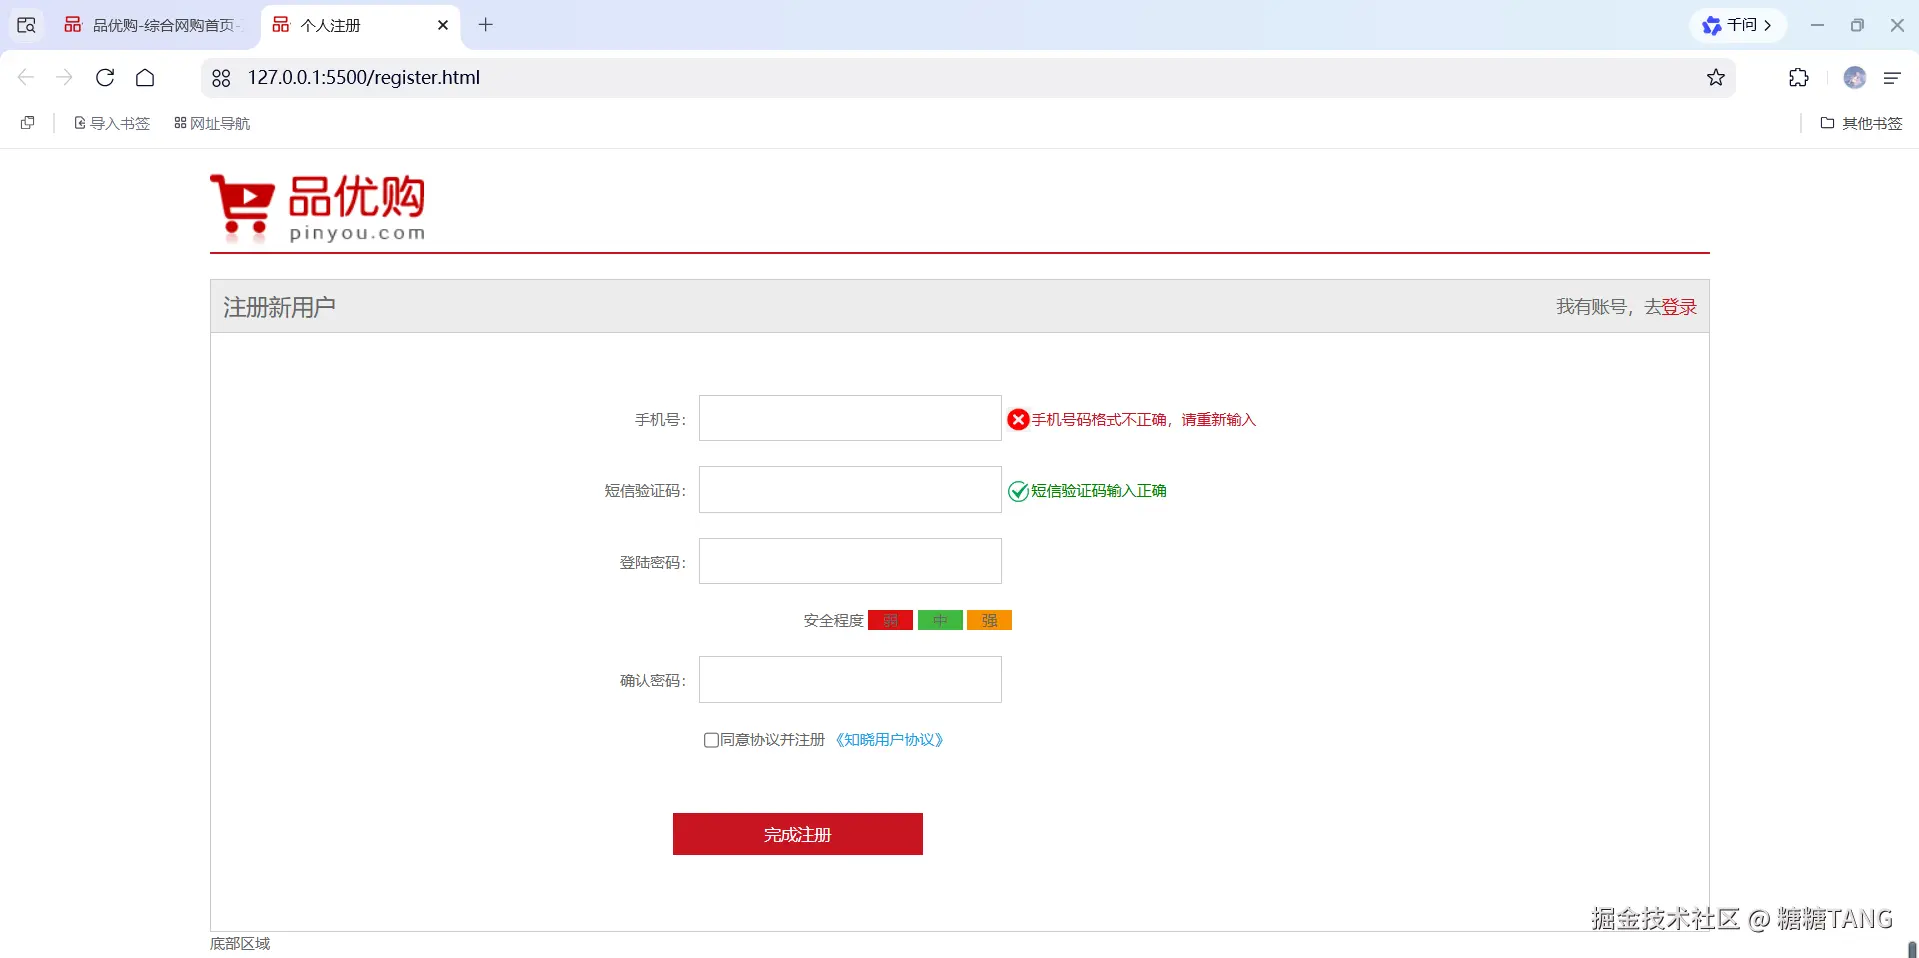This screenshot has height=958, width=1919.
Task: Click the 短信验证码输入正确 success message
Action: 1099,491
